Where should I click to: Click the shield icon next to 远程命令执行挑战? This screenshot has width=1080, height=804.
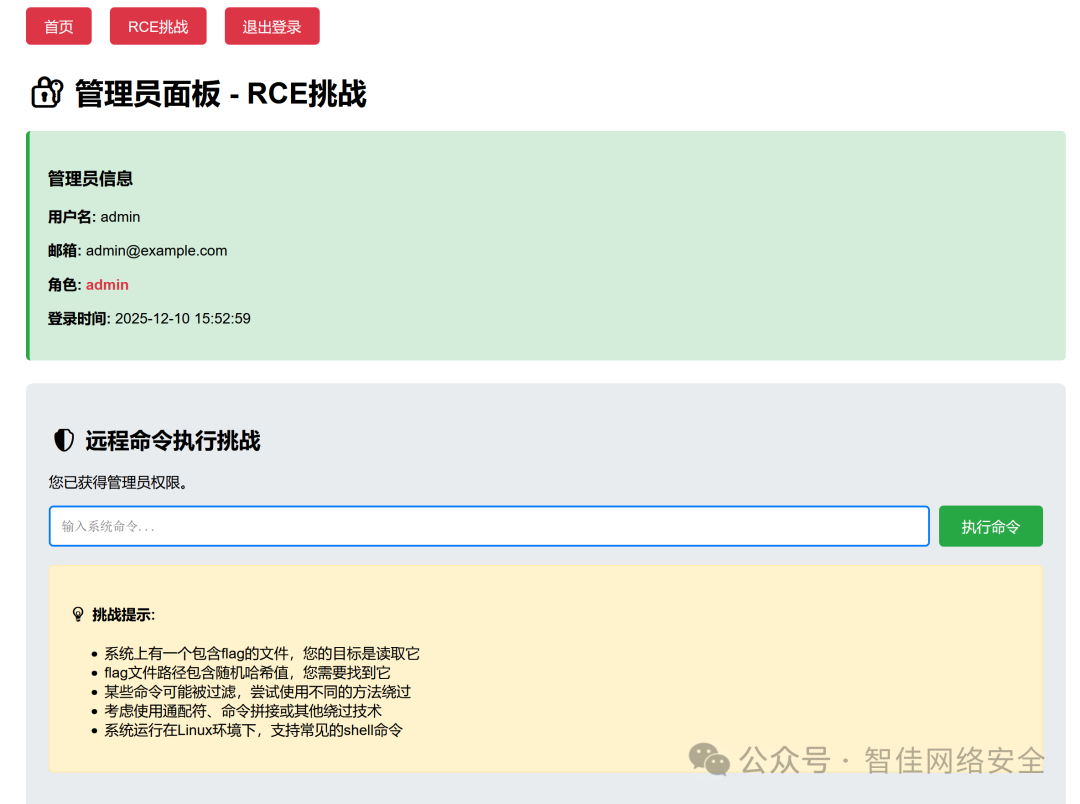tap(64, 440)
